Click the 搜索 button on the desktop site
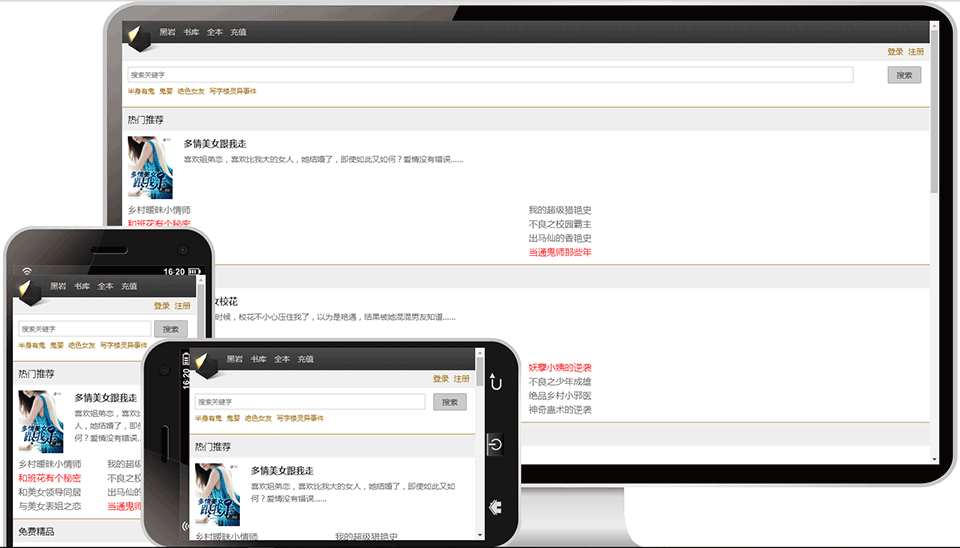The height and width of the screenshot is (548, 960). (x=904, y=75)
